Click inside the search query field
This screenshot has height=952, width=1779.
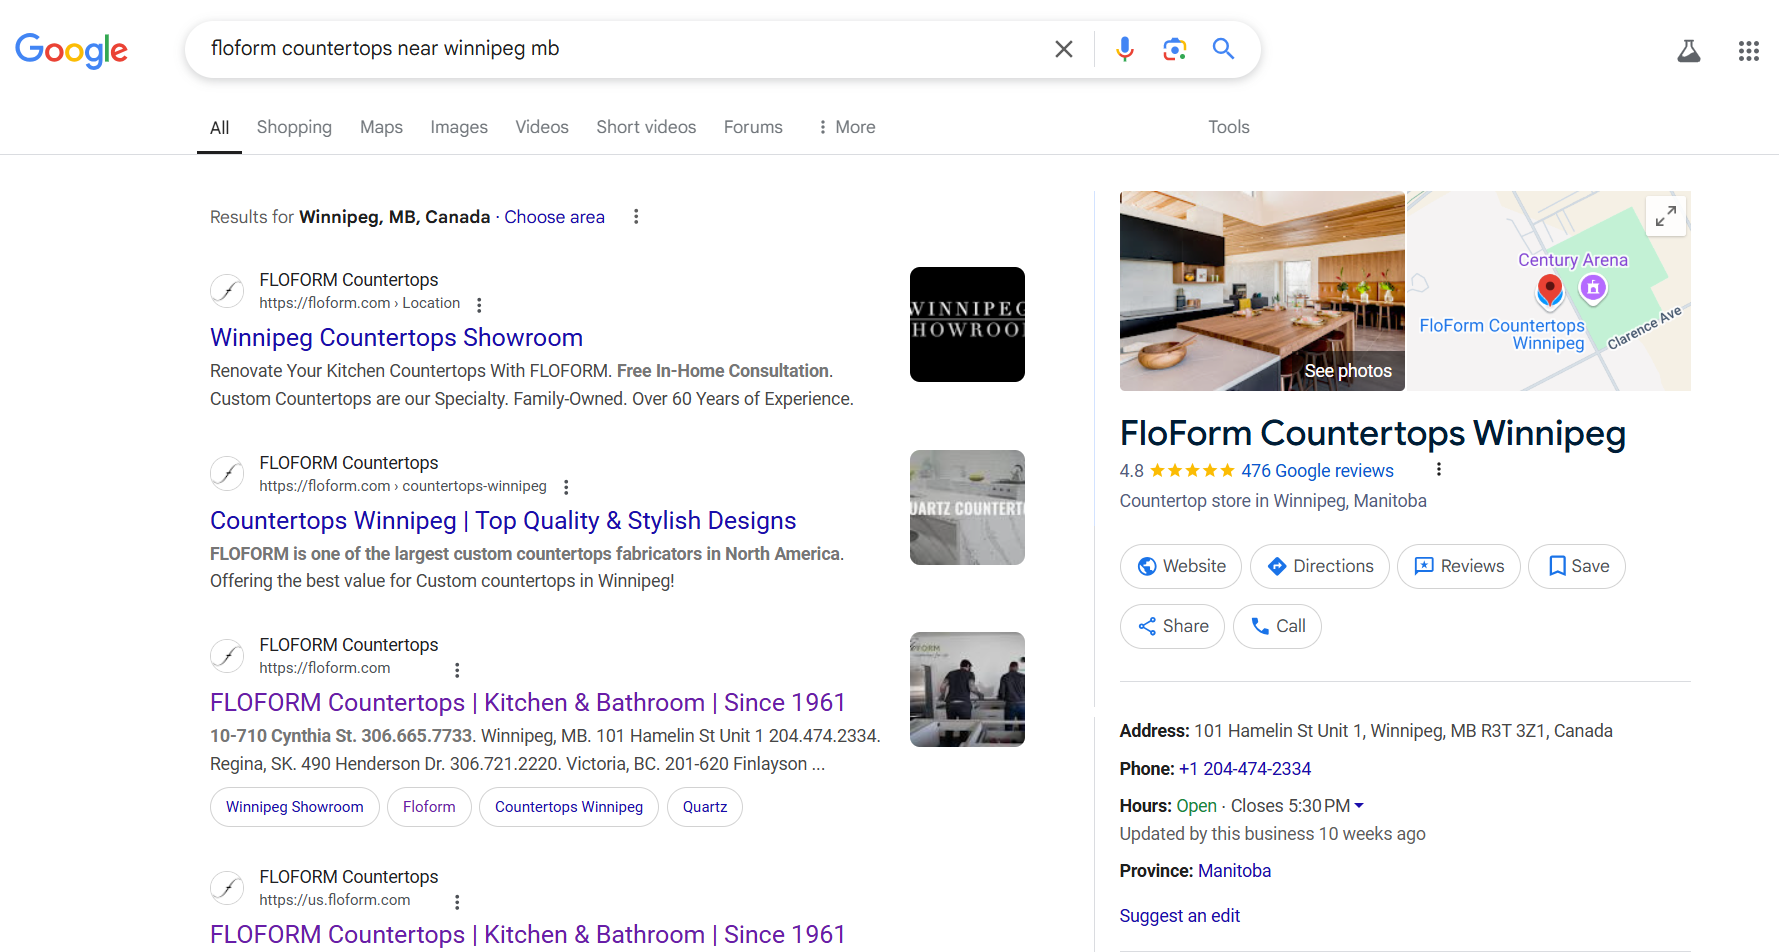pos(620,49)
